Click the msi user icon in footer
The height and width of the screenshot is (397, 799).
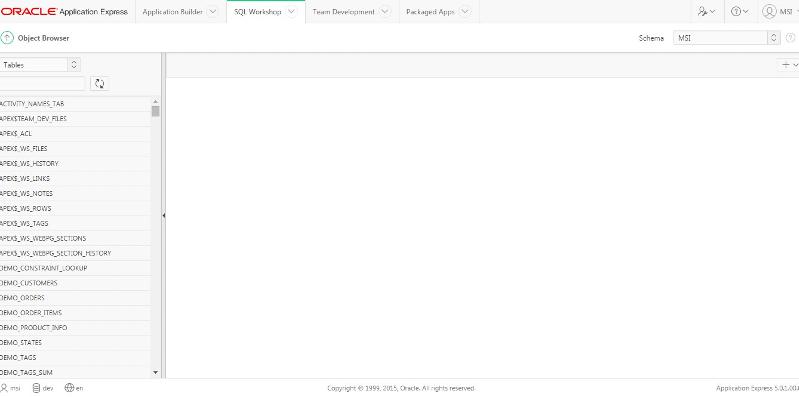click(4, 388)
